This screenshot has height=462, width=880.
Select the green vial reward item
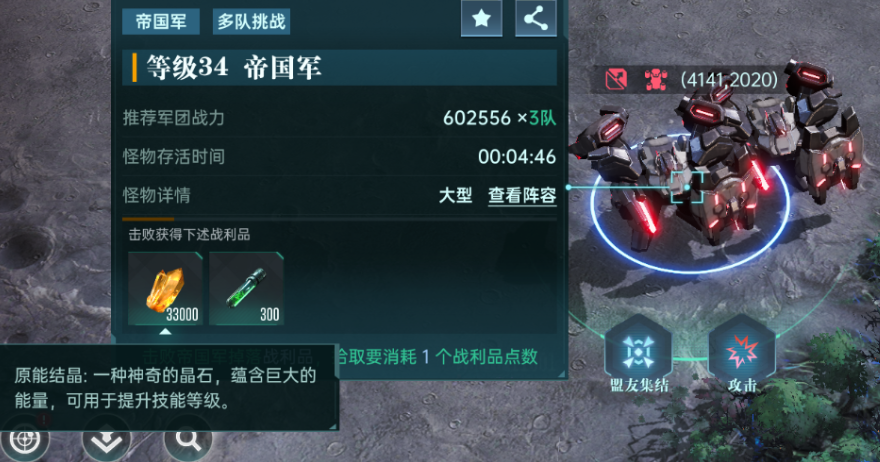point(246,289)
